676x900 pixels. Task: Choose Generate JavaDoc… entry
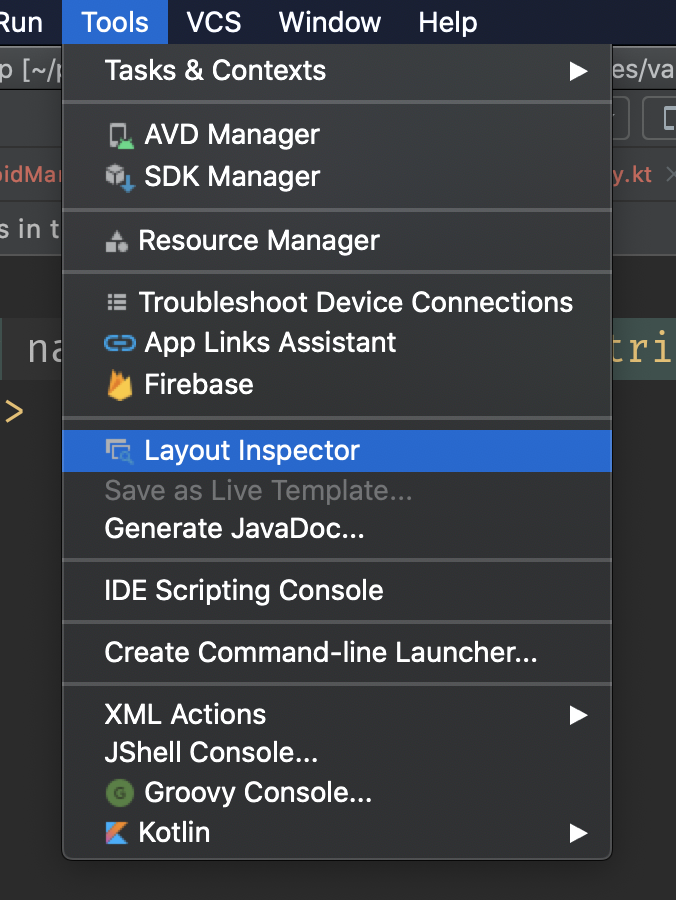pyautogui.click(x=337, y=529)
